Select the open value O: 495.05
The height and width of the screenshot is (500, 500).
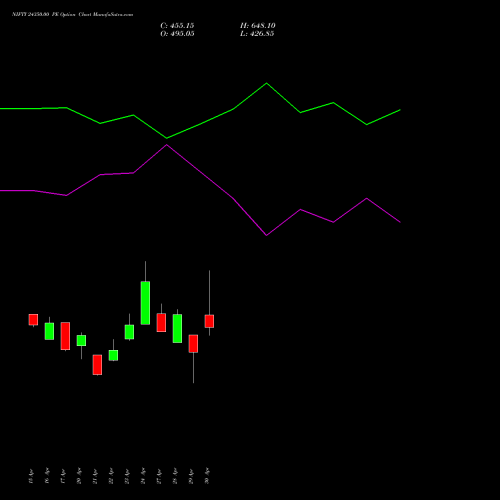pos(177,34)
